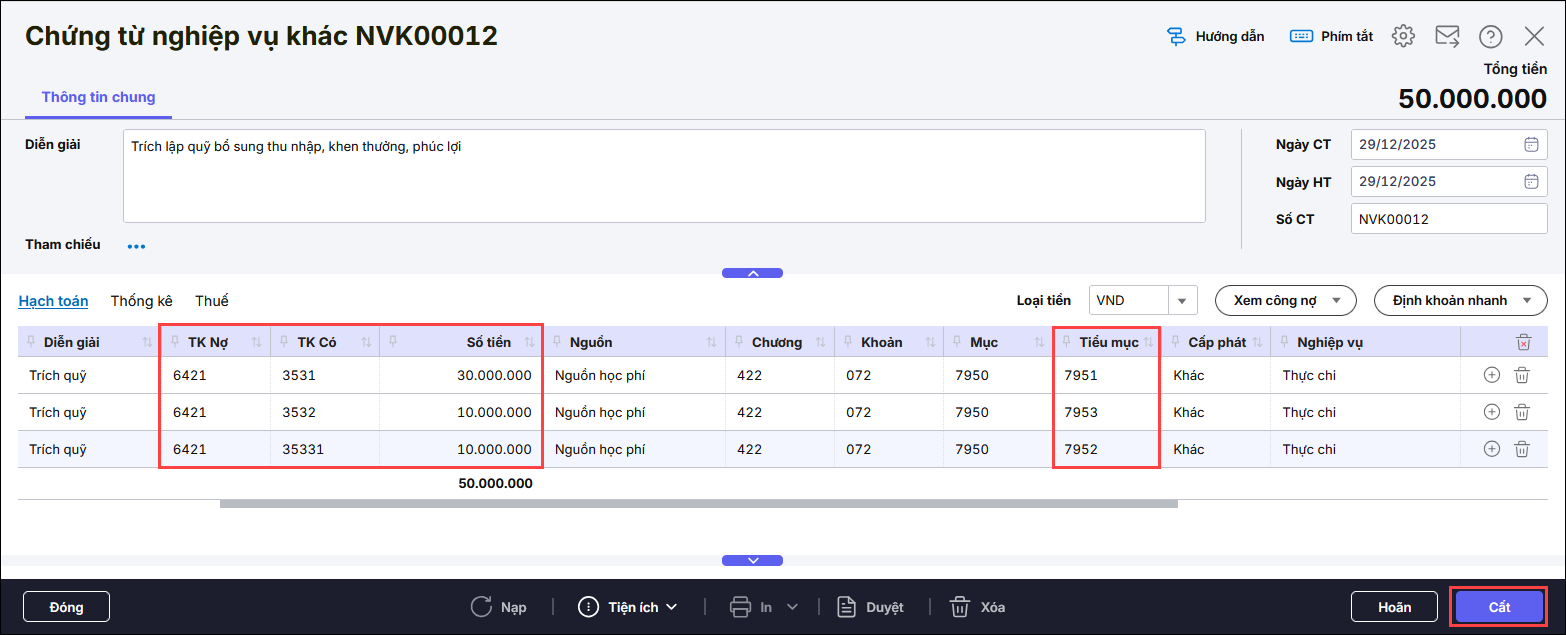Switch to the Thuế tab
Viewport: 1566px width, 635px height.
point(211,301)
